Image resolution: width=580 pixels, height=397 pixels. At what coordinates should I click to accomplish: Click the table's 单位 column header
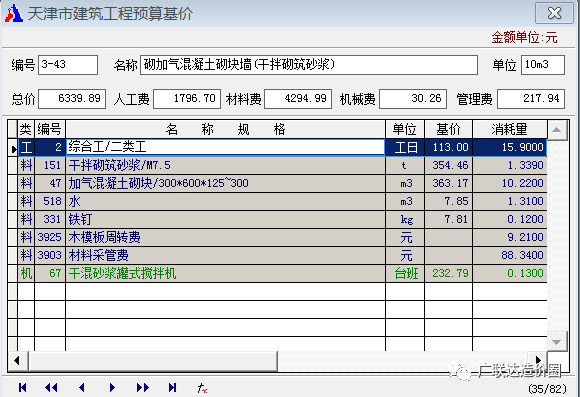405,129
